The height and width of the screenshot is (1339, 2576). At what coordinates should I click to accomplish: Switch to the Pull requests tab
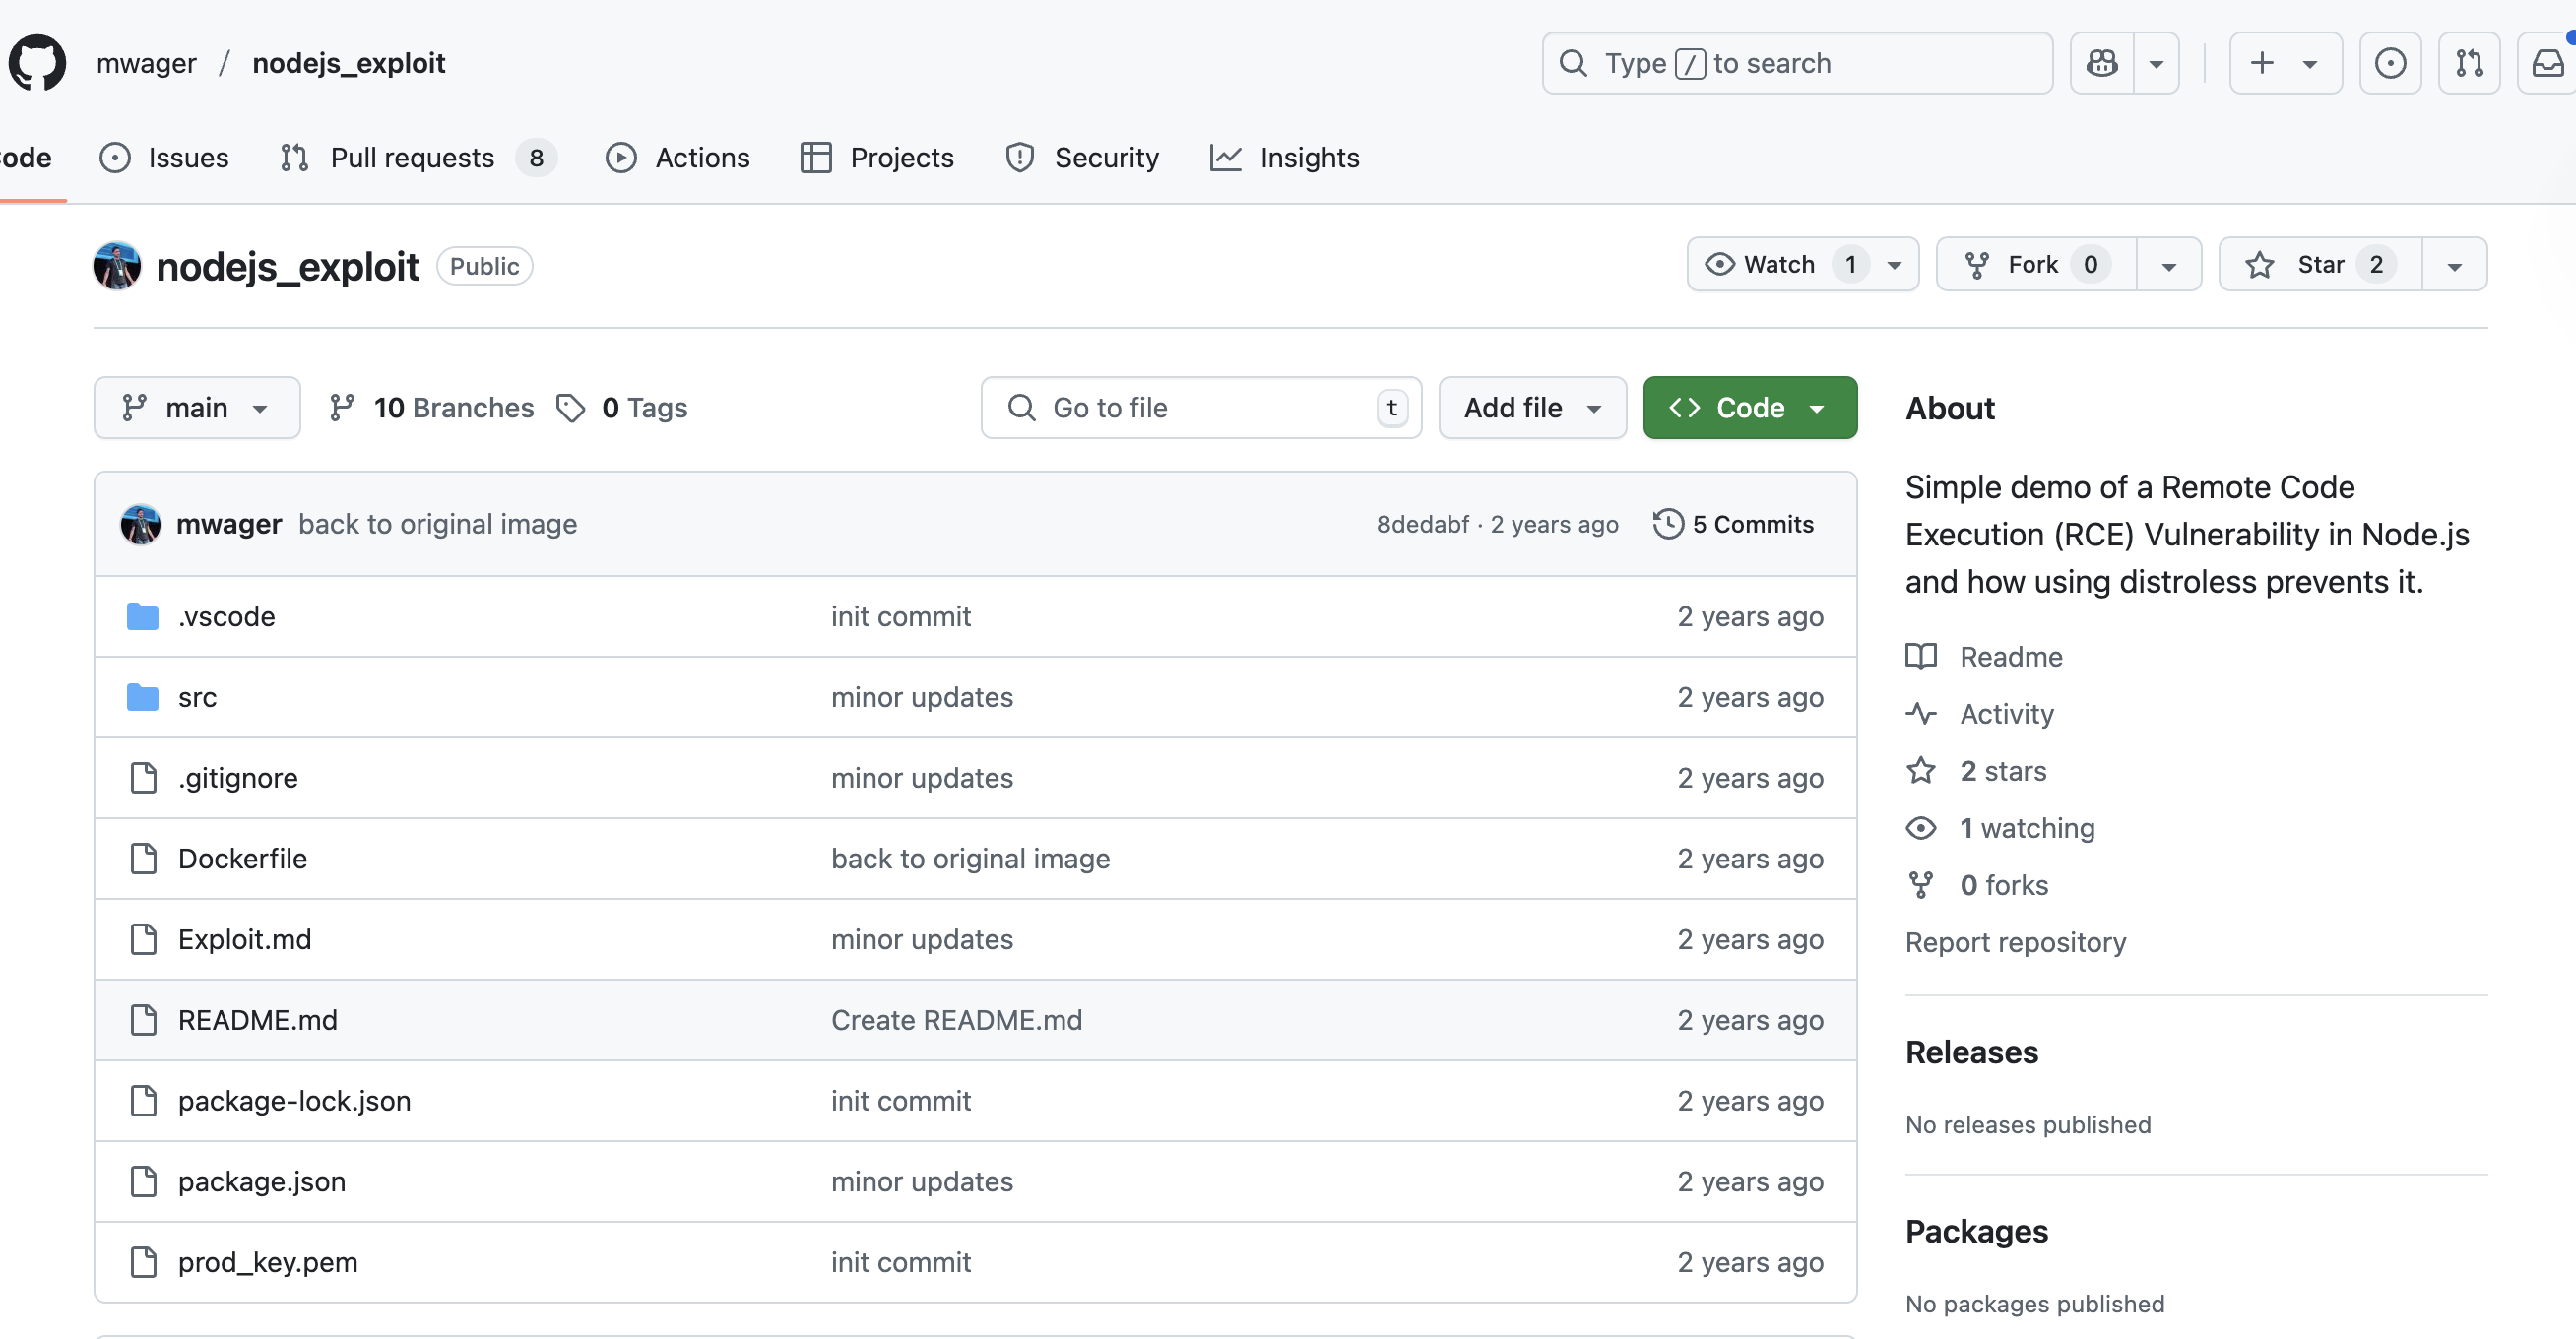coord(418,158)
